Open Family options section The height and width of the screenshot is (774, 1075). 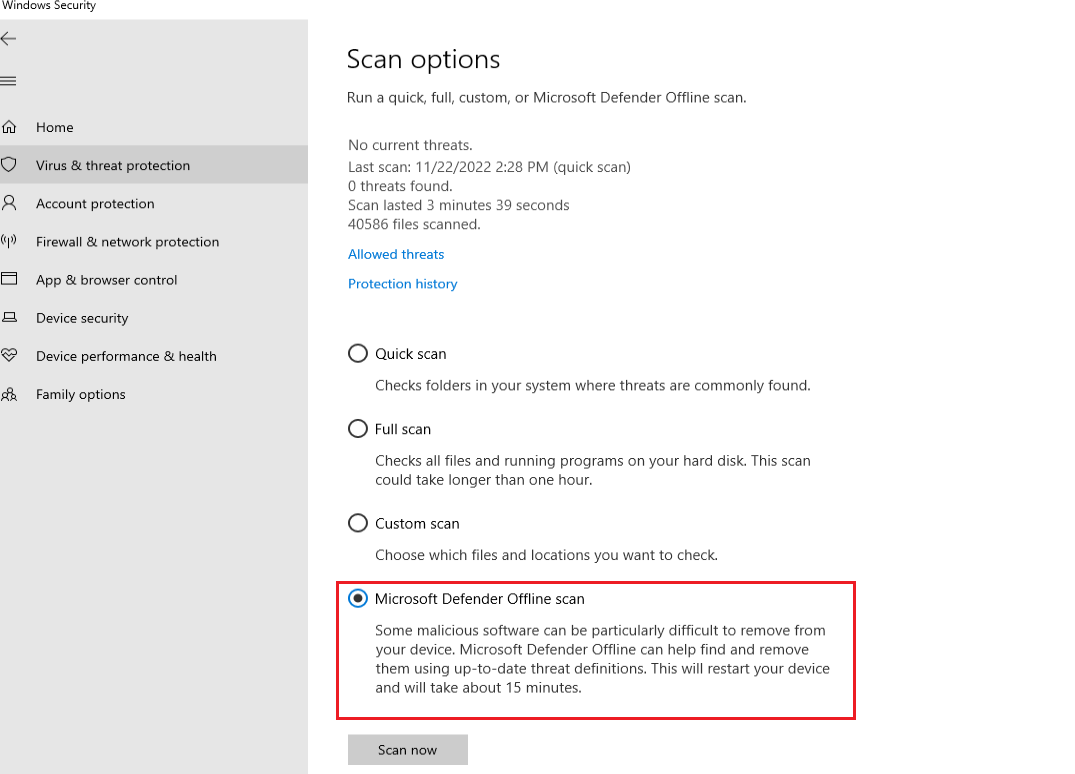(154, 394)
